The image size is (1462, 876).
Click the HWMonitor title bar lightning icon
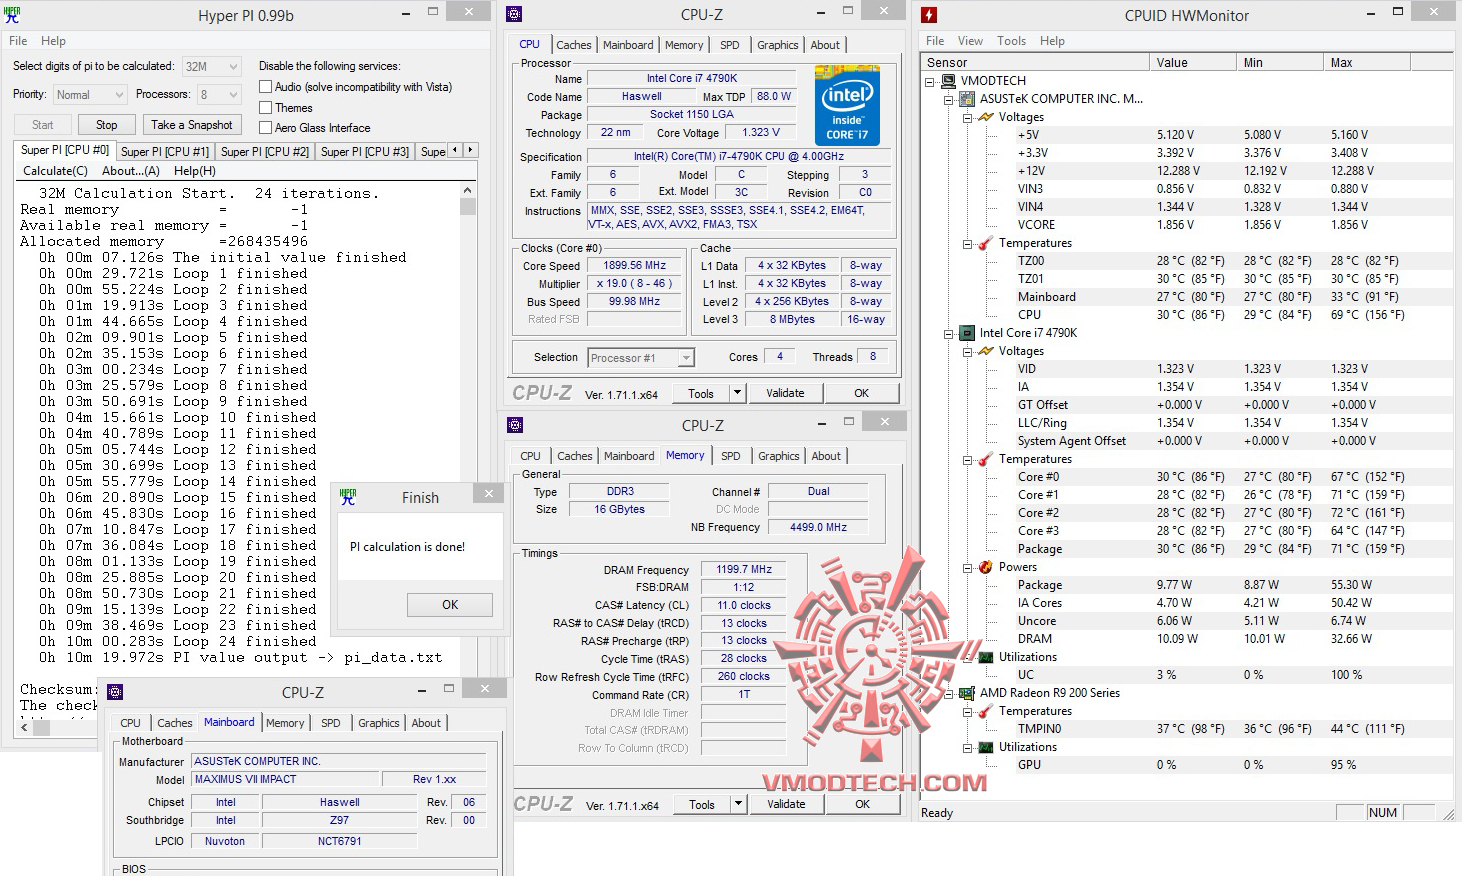[929, 15]
